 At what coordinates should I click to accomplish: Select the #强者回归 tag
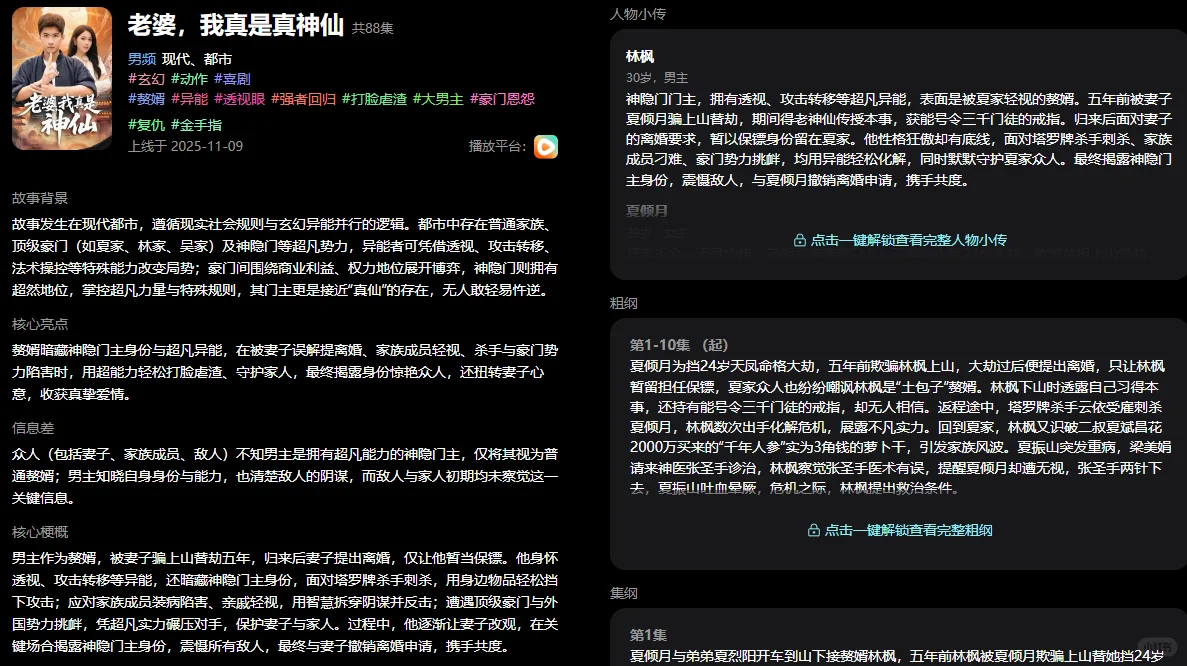point(304,99)
